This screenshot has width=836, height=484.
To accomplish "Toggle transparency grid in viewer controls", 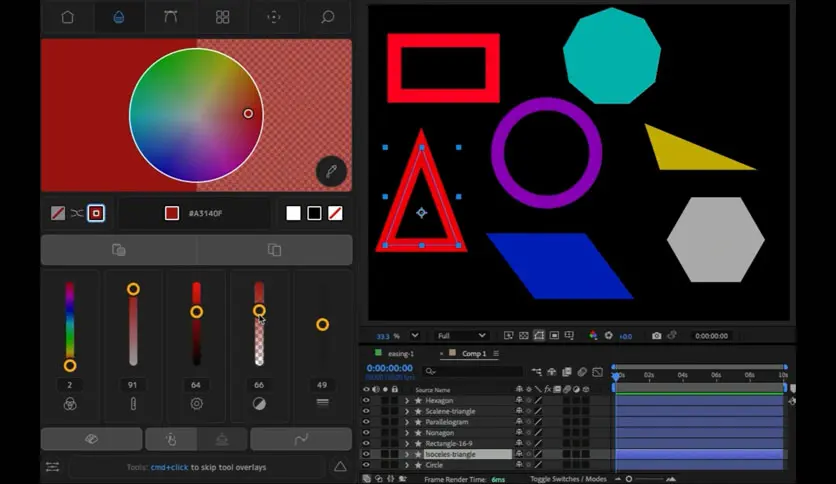I will pyautogui.click(x=524, y=335).
